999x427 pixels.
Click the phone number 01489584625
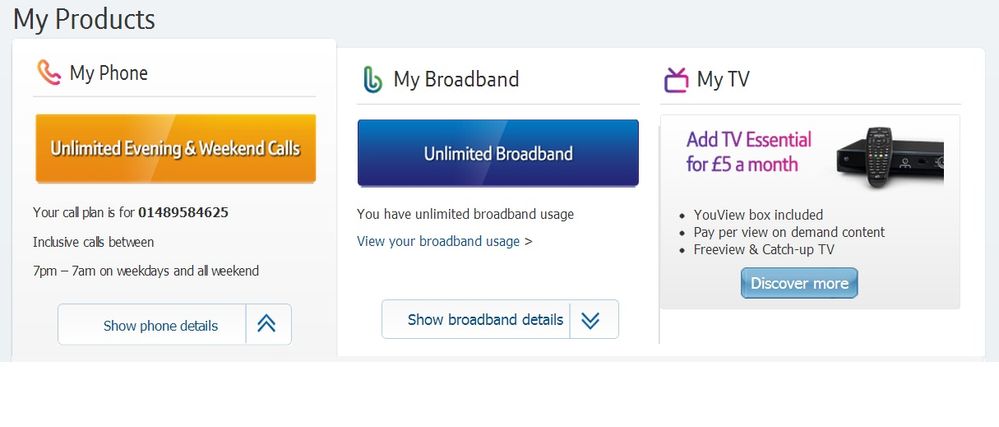(183, 212)
